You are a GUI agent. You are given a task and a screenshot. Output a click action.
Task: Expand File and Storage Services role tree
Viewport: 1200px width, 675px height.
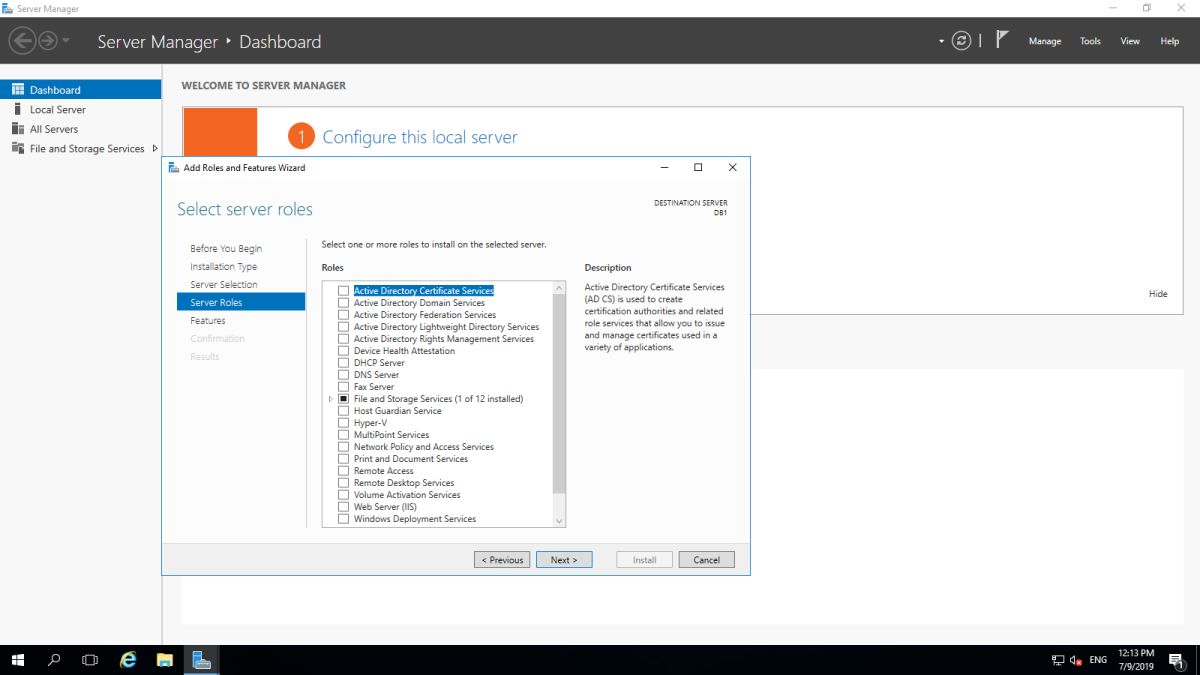pyautogui.click(x=331, y=399)
